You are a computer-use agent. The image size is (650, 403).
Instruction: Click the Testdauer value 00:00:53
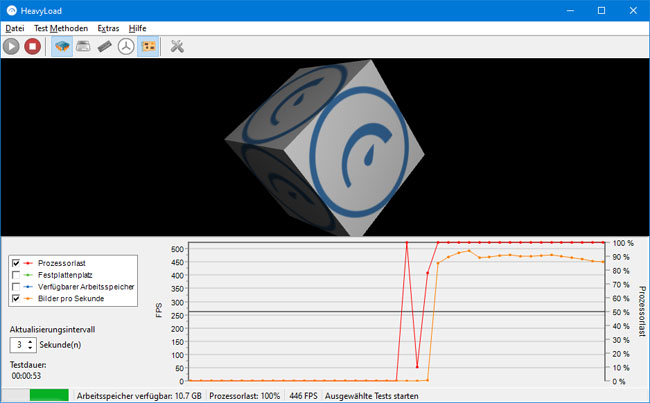[26, 376]
